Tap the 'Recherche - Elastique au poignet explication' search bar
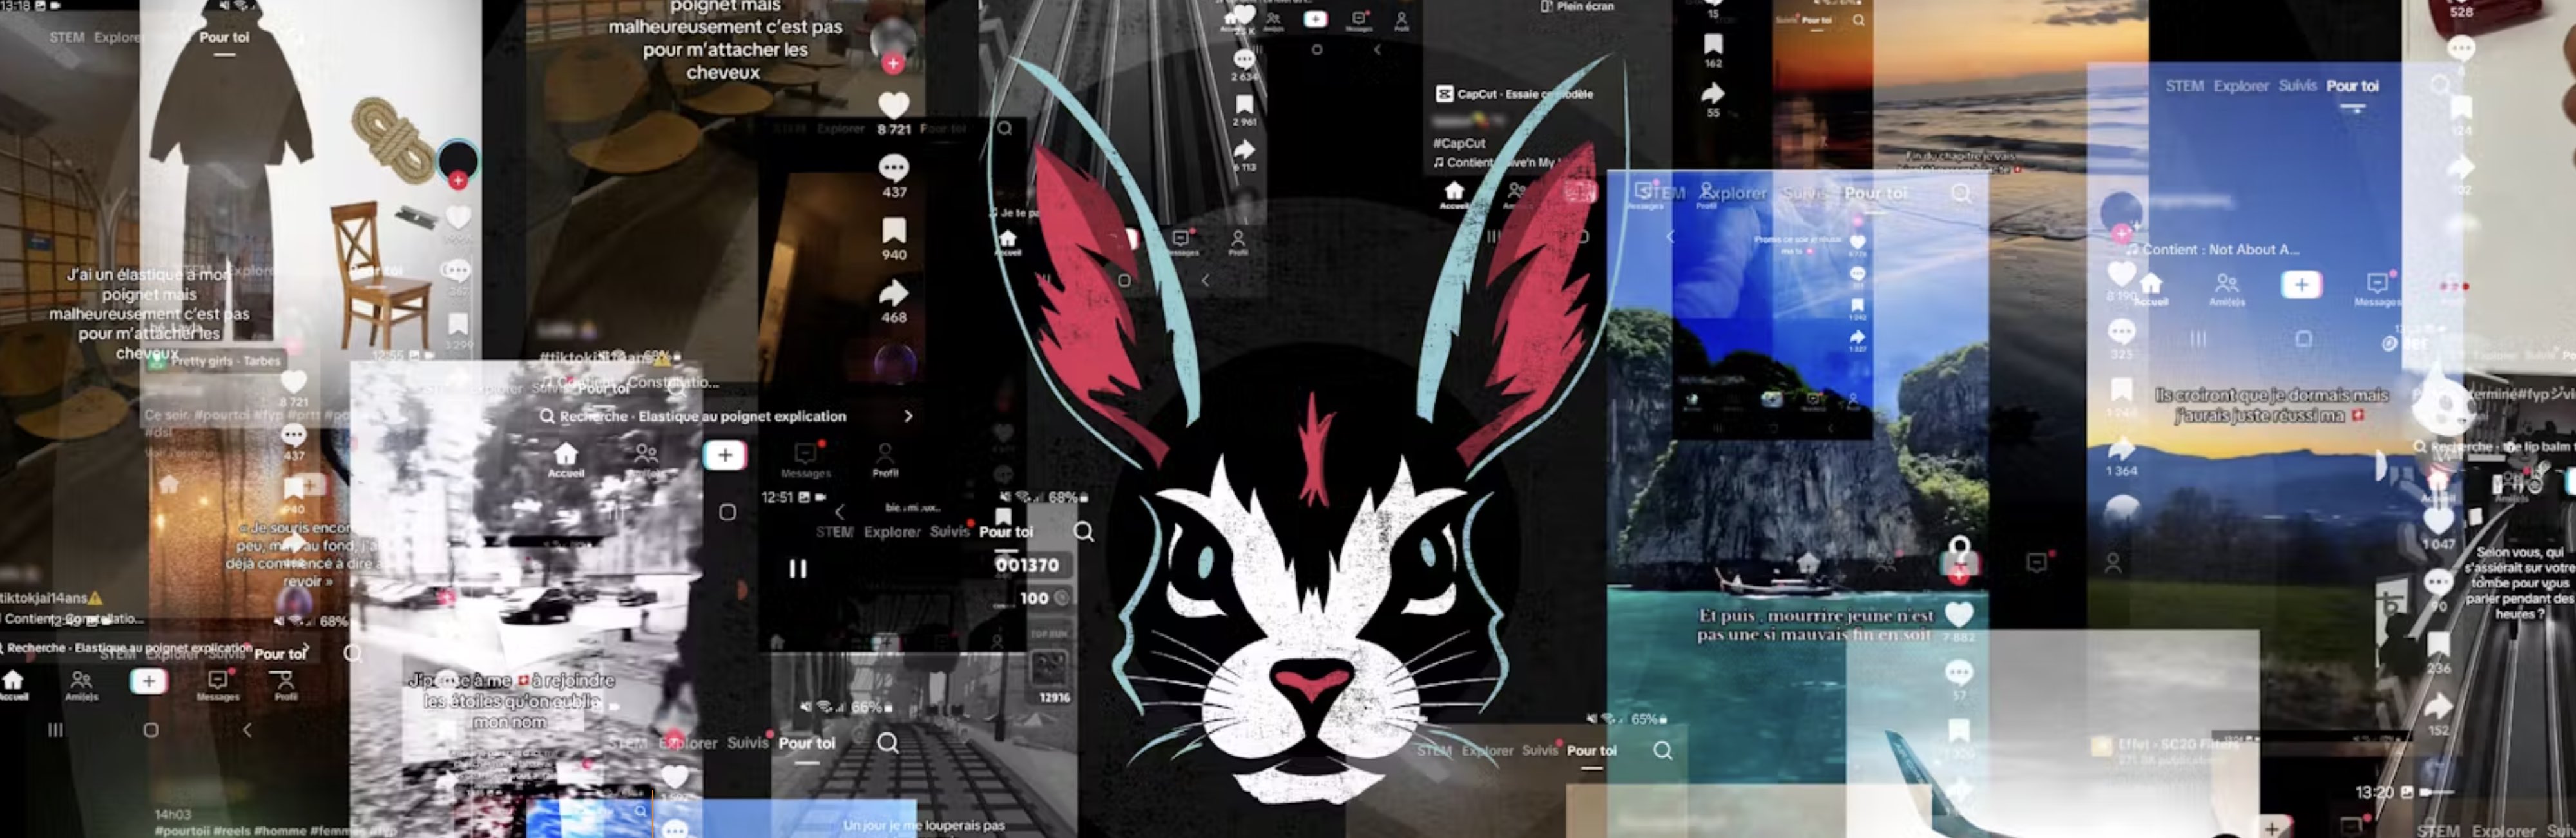Viewport: 2576px width, 838px height. pyautogui.click(x=700, y=416)
